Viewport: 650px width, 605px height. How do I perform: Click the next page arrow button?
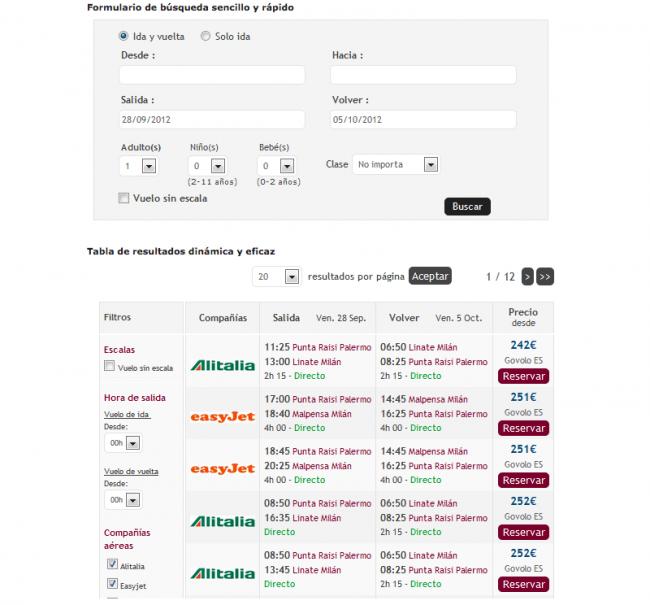point(527,276)
